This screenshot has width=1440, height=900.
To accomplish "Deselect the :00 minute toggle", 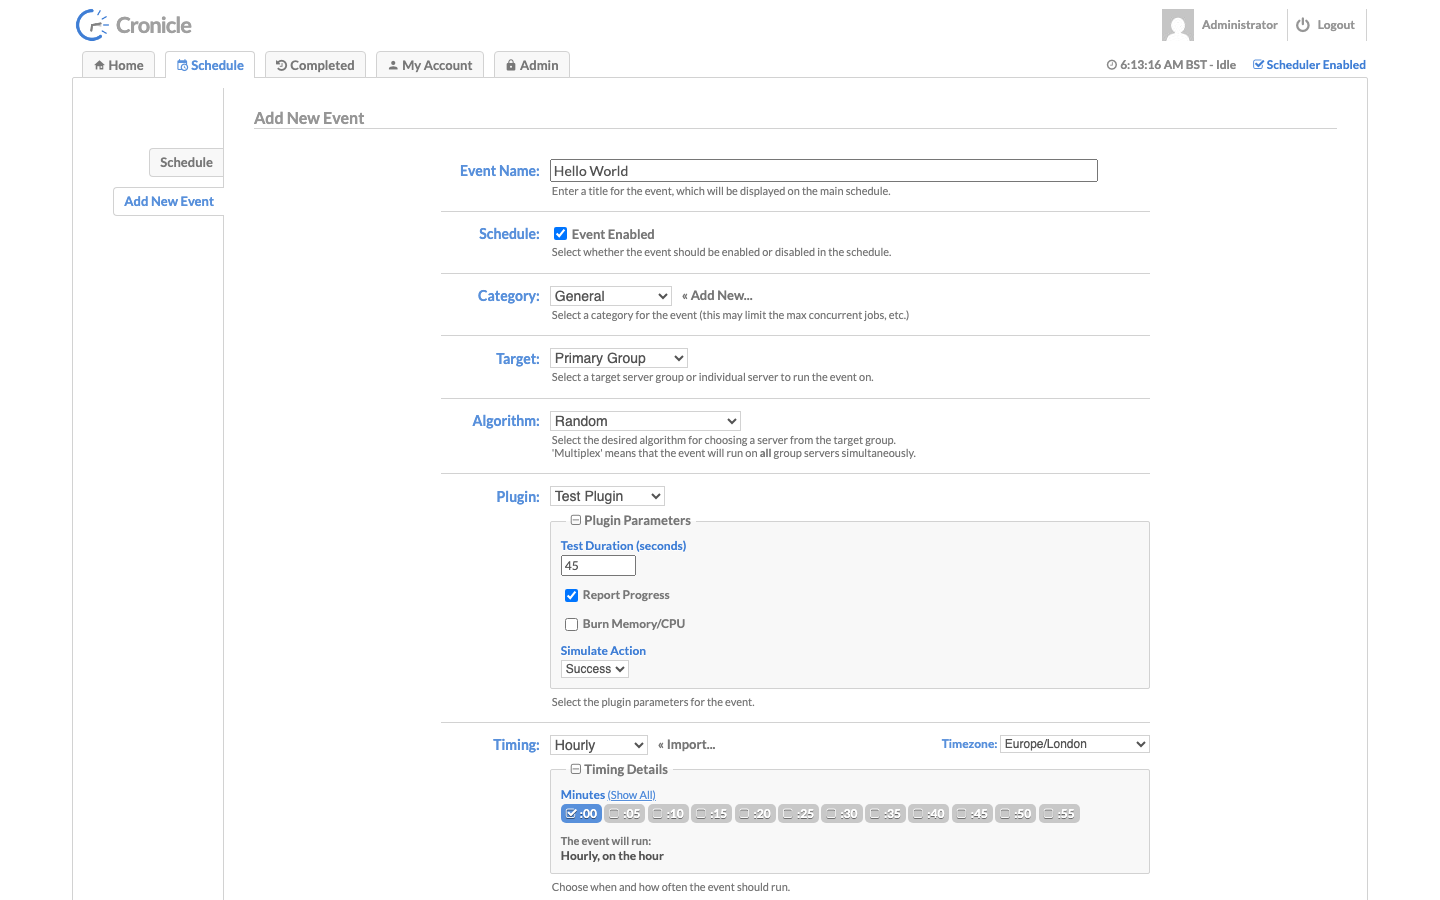I will click(x=581, y=814).
